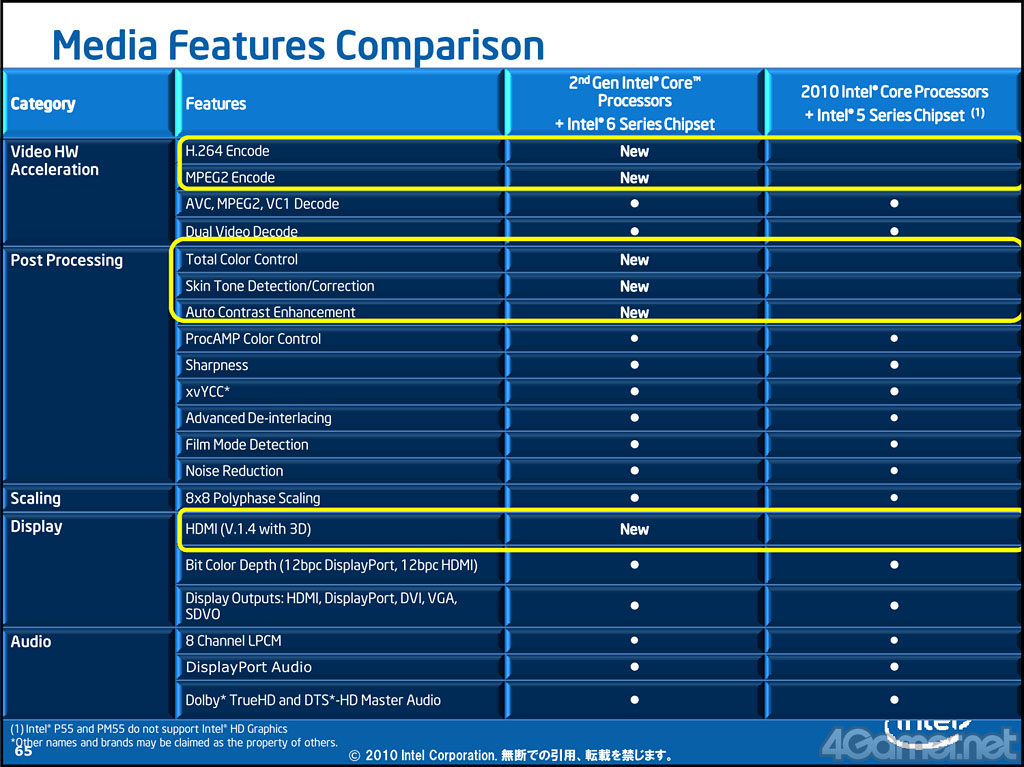Click 'Film Mode Detection' feature text
Screen dimensions: 1024x767
click(x=247, y=445)
